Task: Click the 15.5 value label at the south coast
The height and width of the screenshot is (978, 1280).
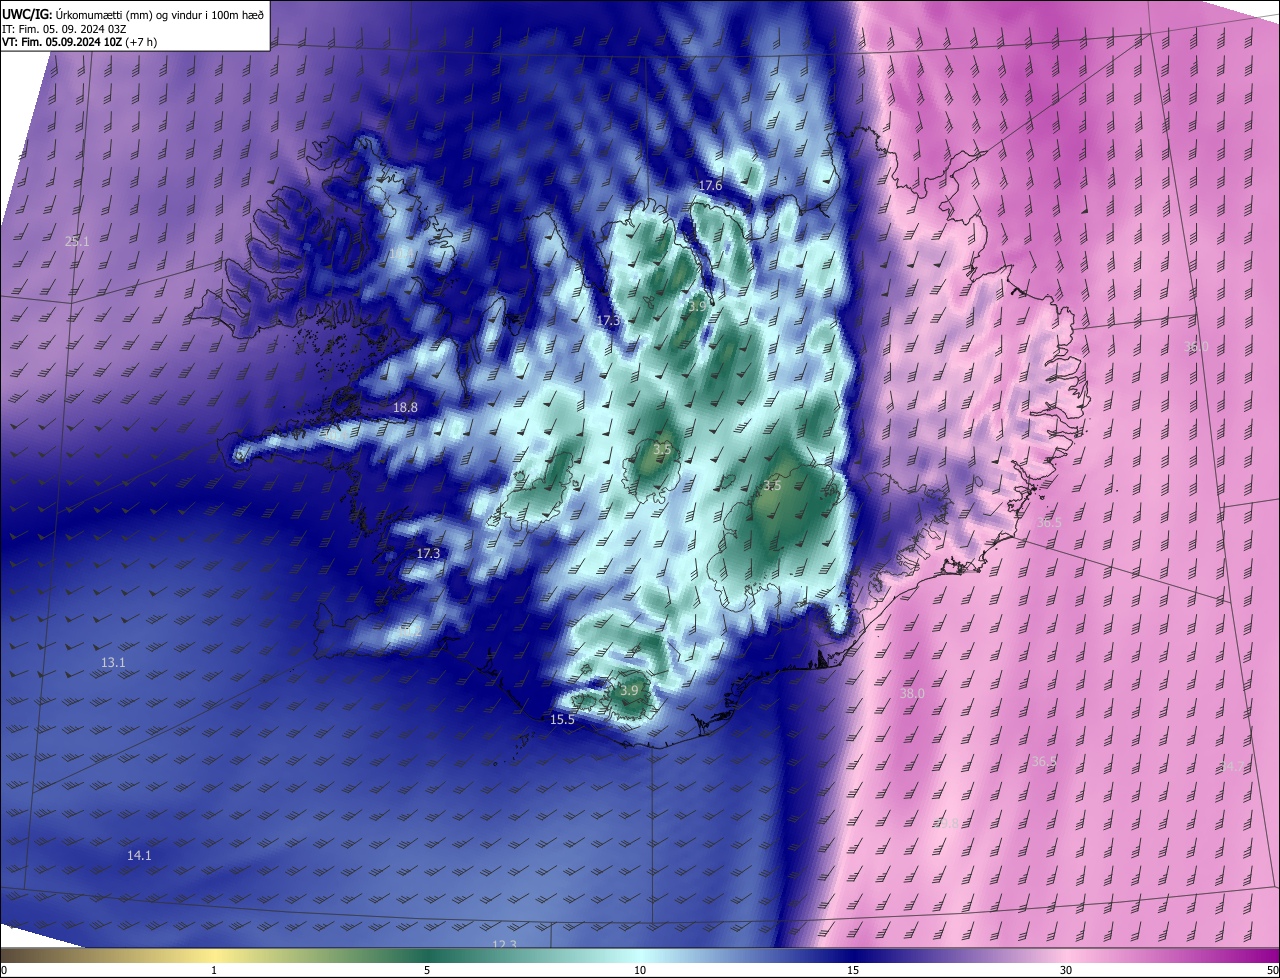Action: point(562,720)
